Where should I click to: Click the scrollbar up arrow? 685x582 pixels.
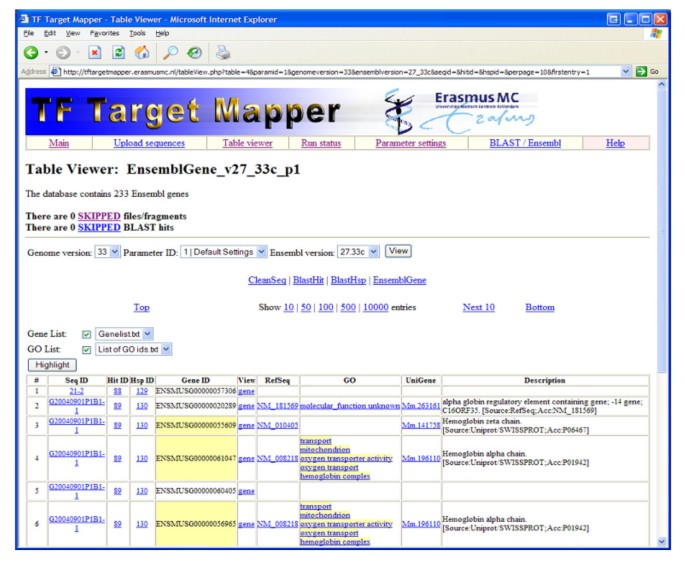[x=661, y=84]
